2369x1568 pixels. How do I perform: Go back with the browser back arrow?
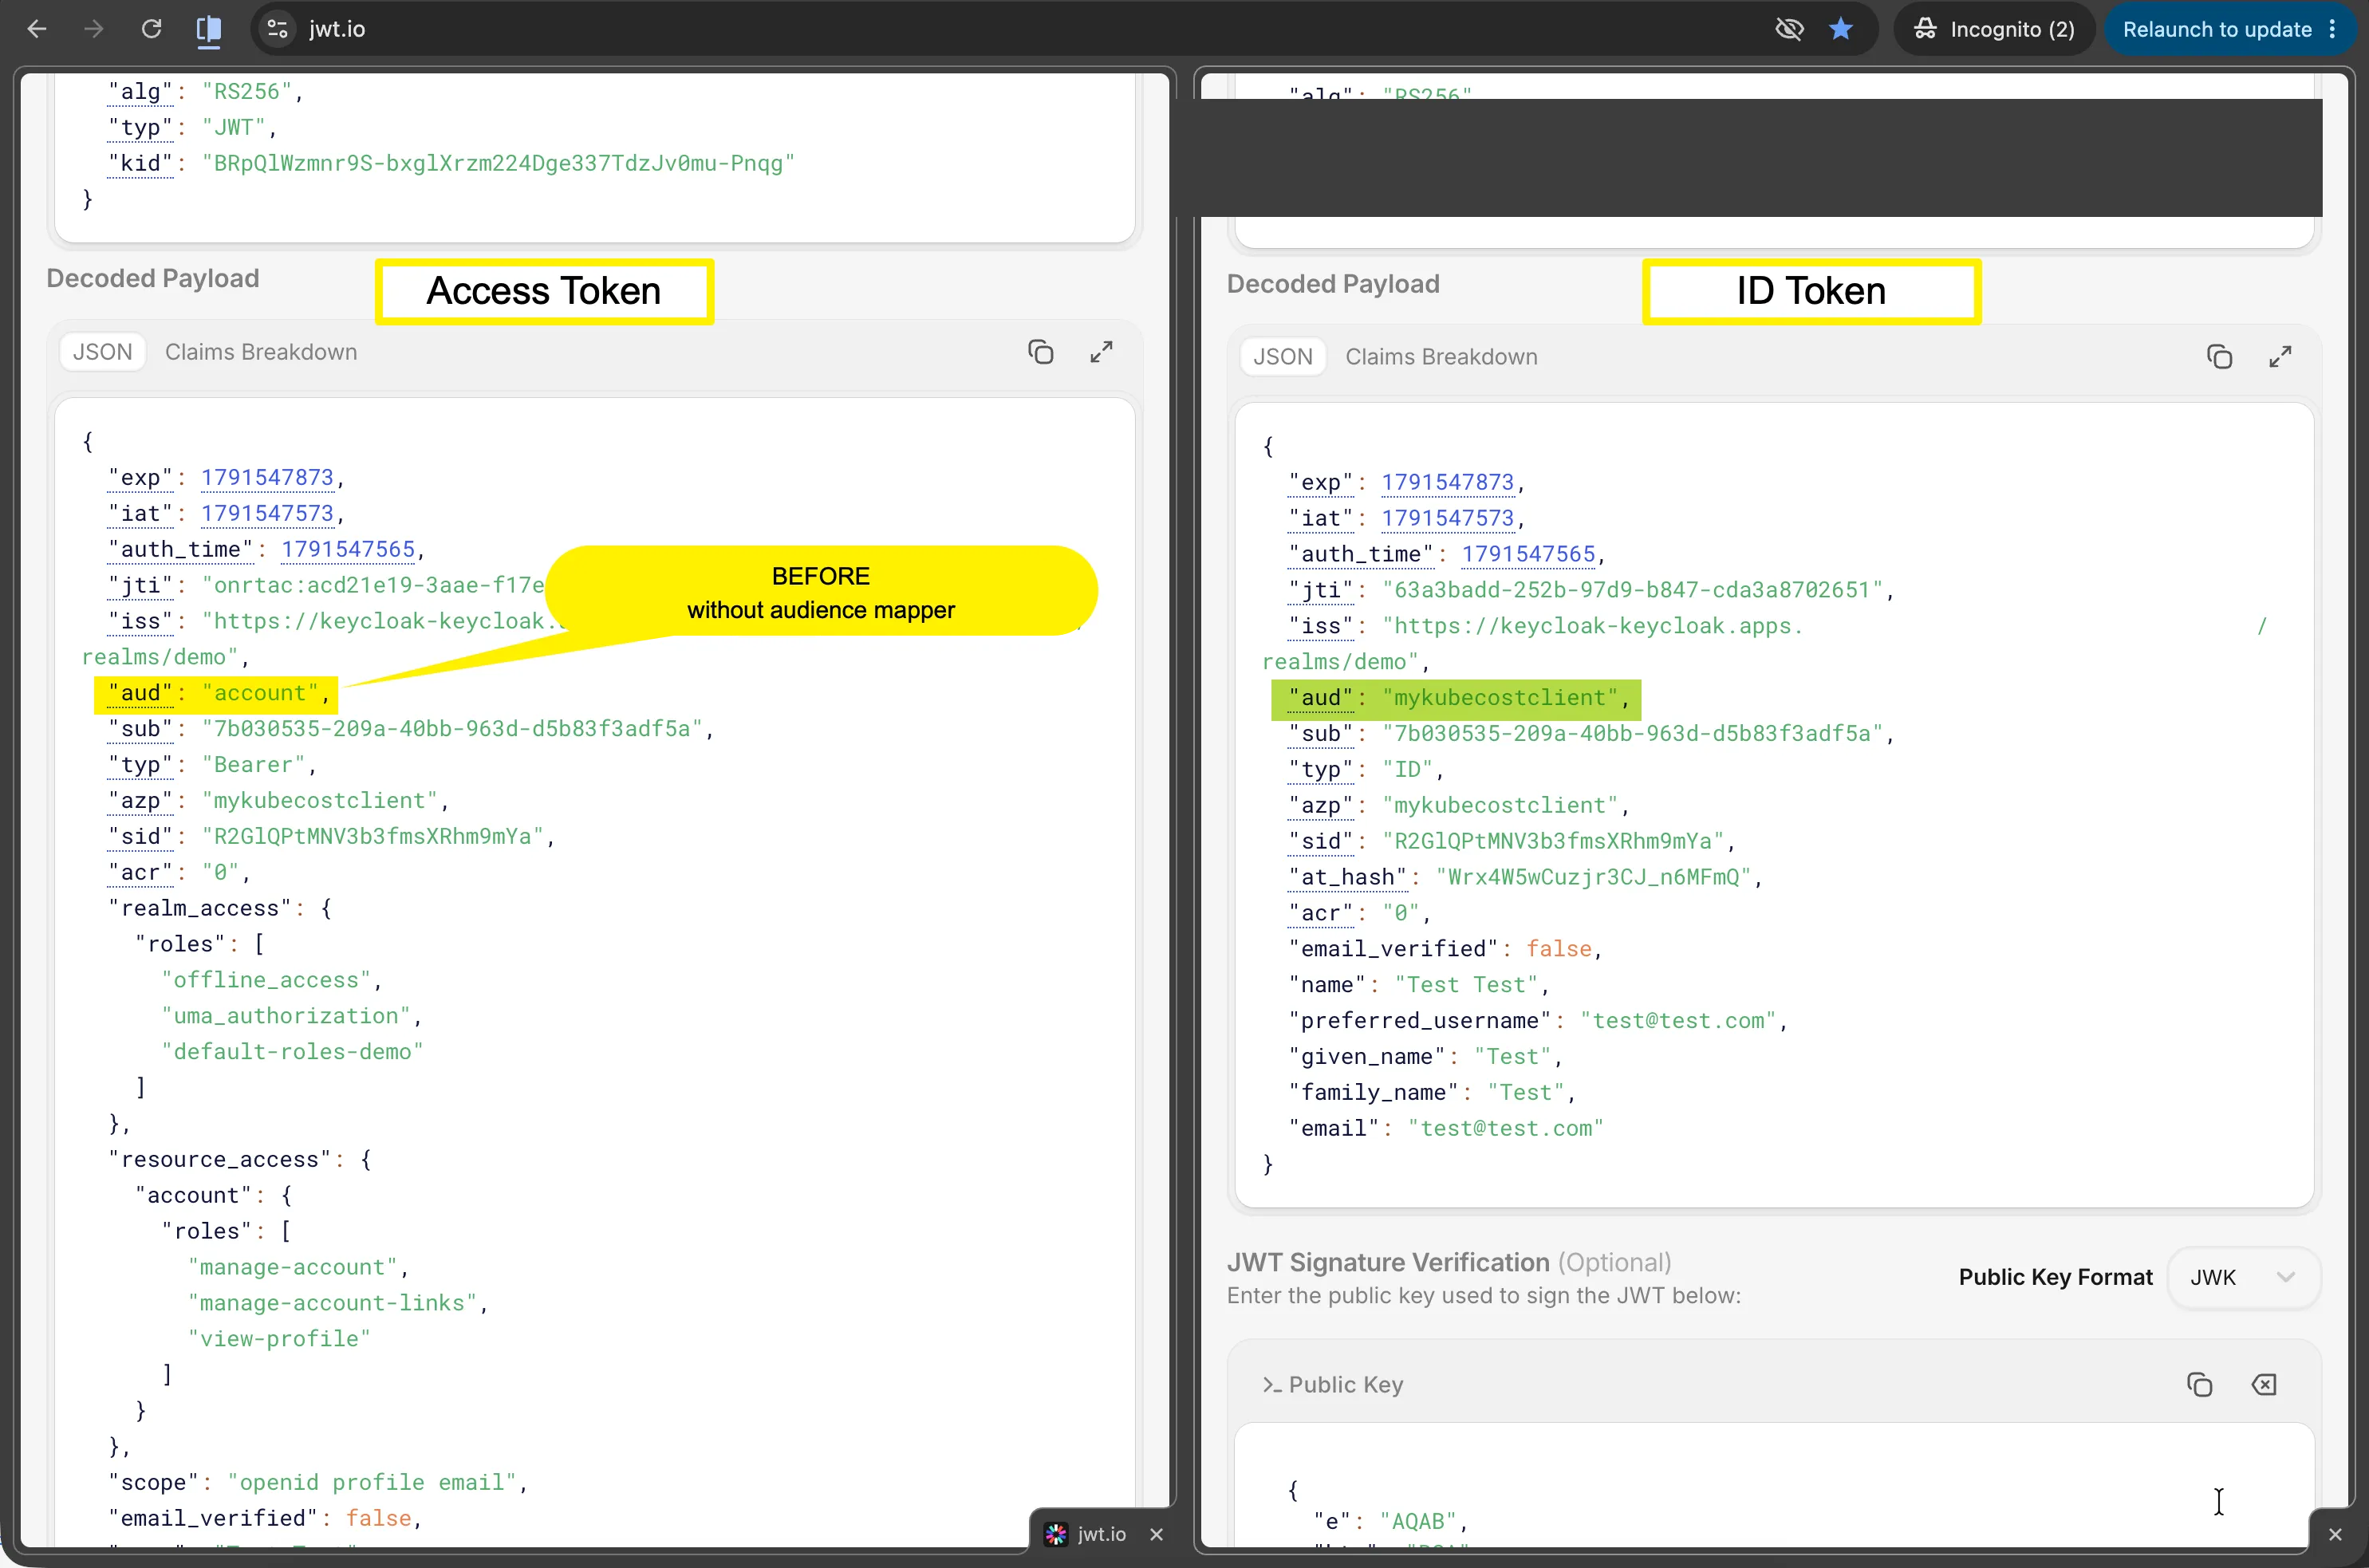point(37,29)
